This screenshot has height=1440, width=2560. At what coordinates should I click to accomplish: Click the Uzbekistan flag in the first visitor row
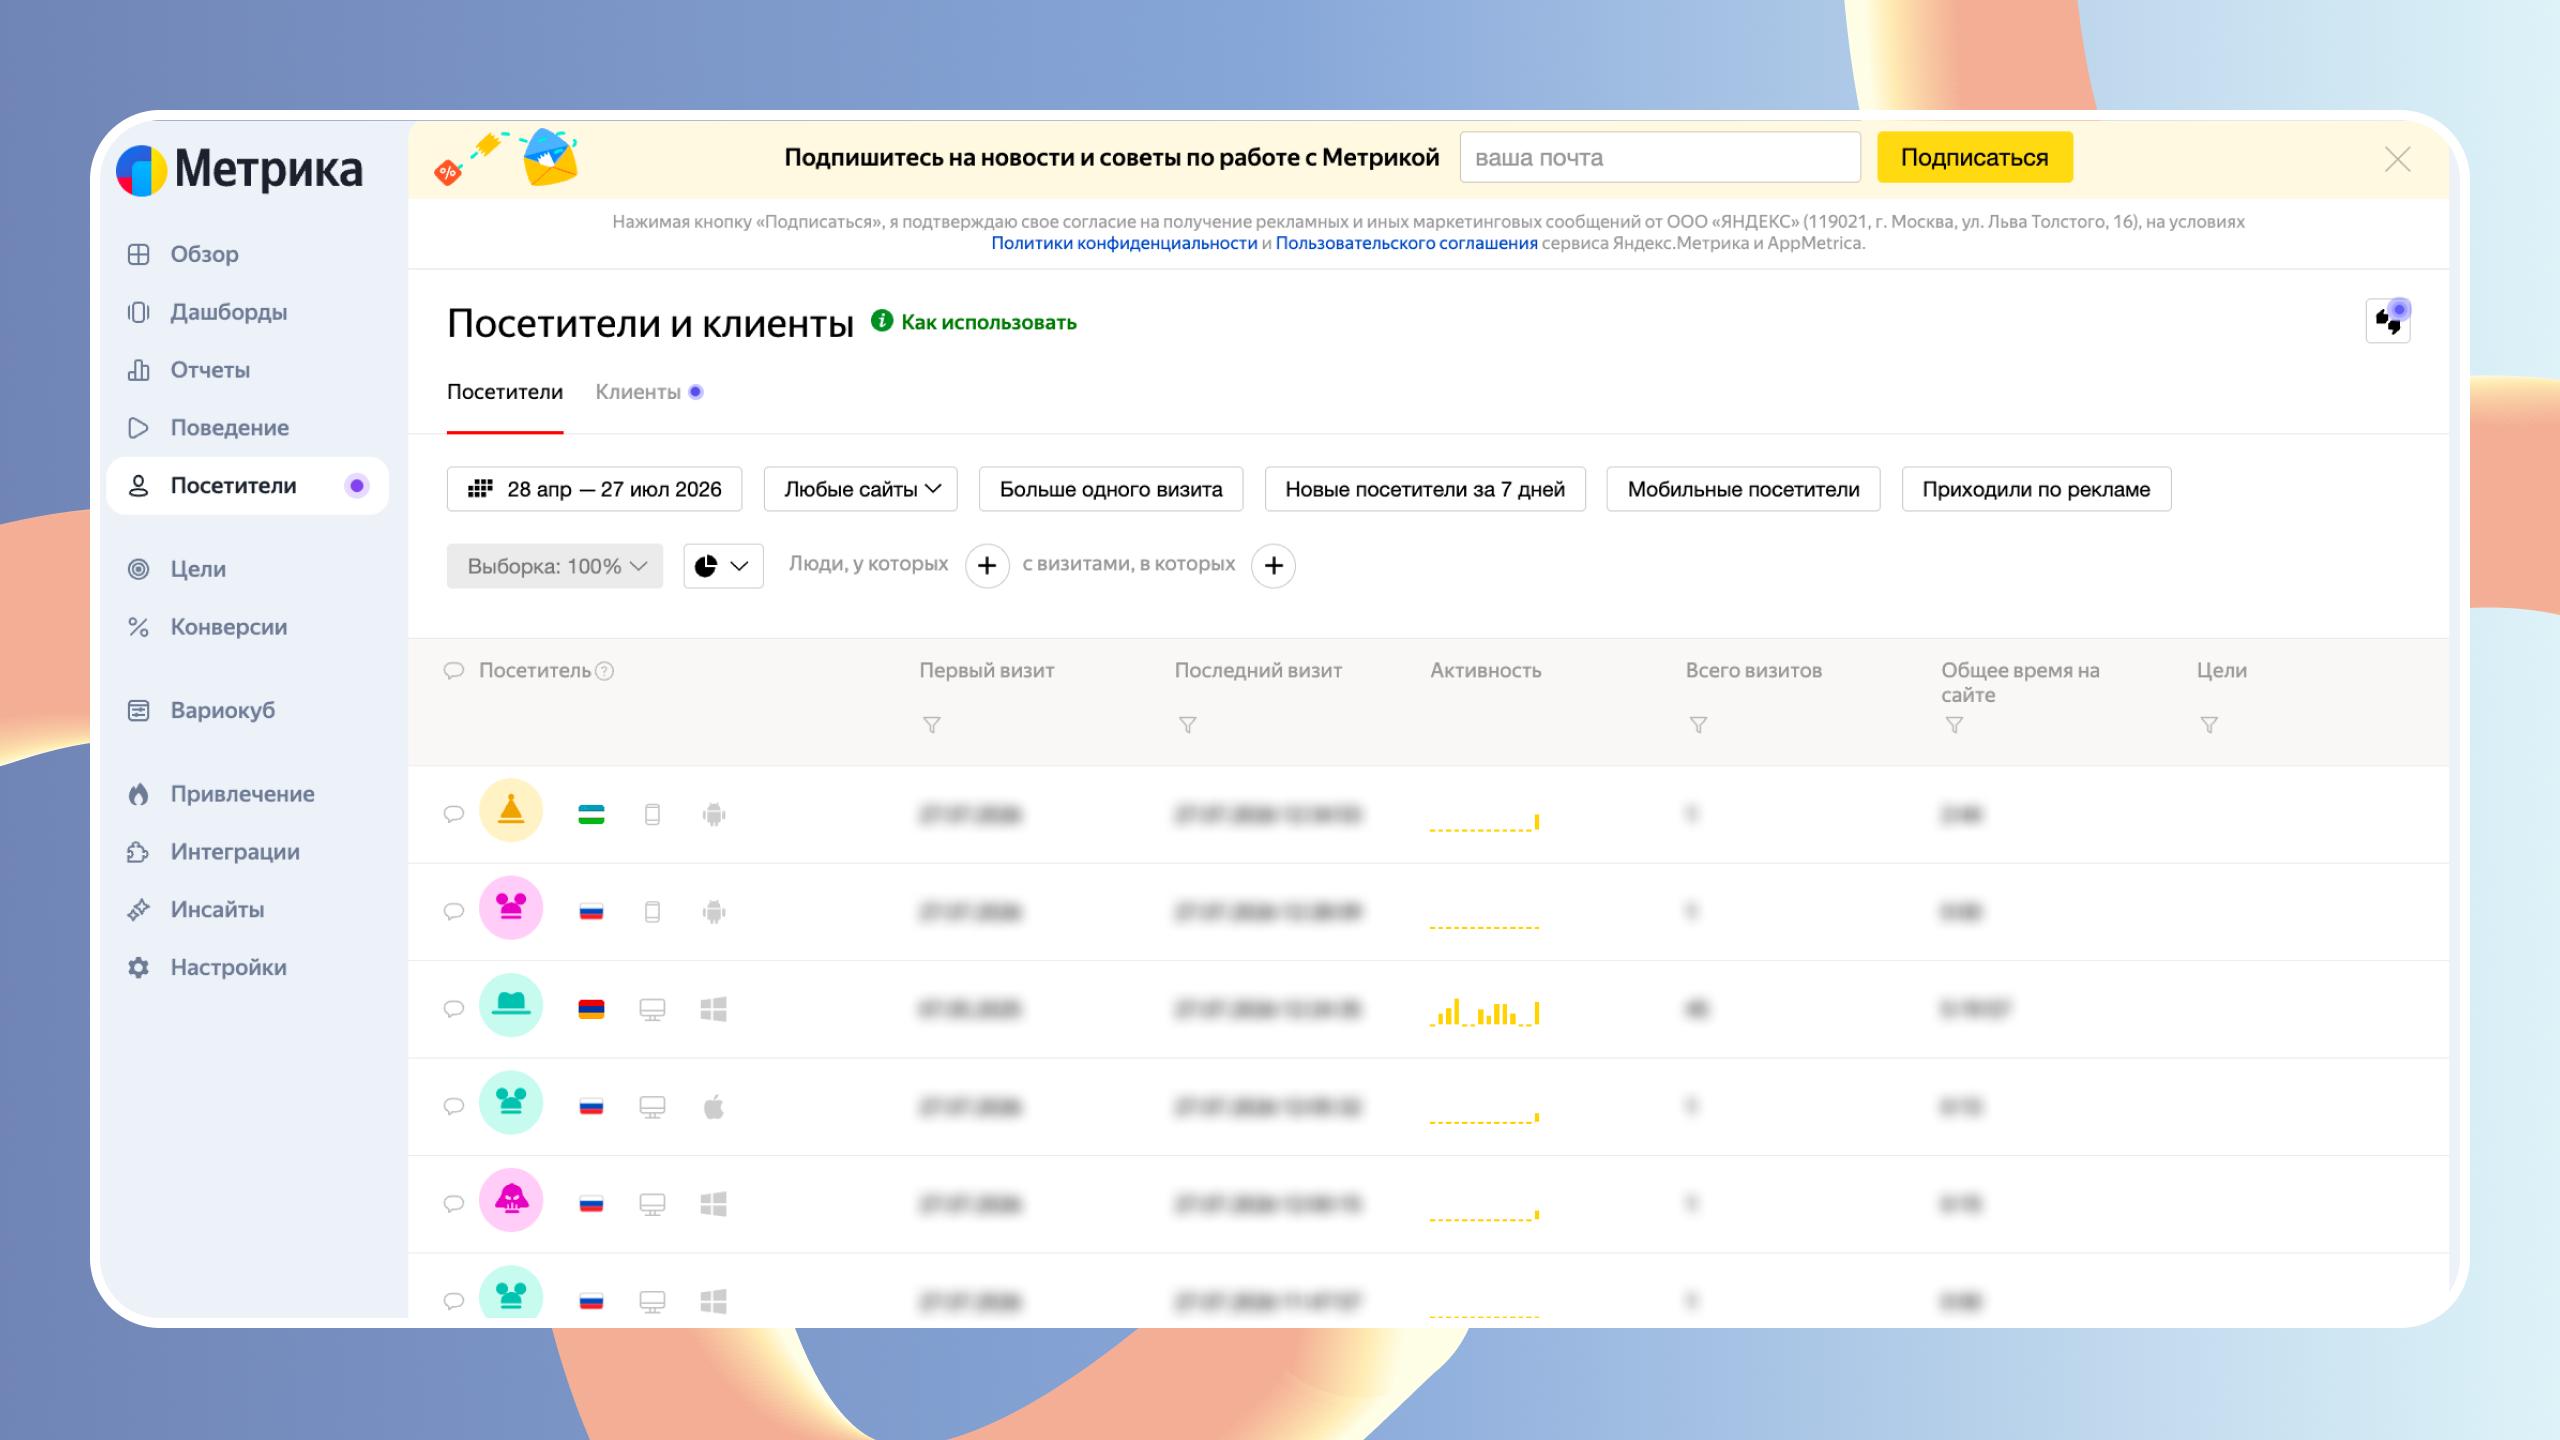coord(591,815)
